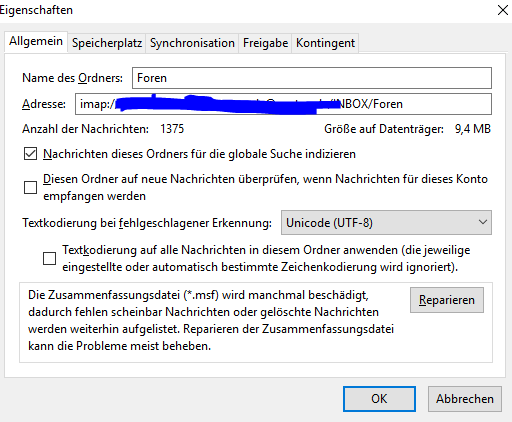The image size is (512, 422).
Task: Close the Eigenschaften dialog with the X
Action: click(503, 10)
